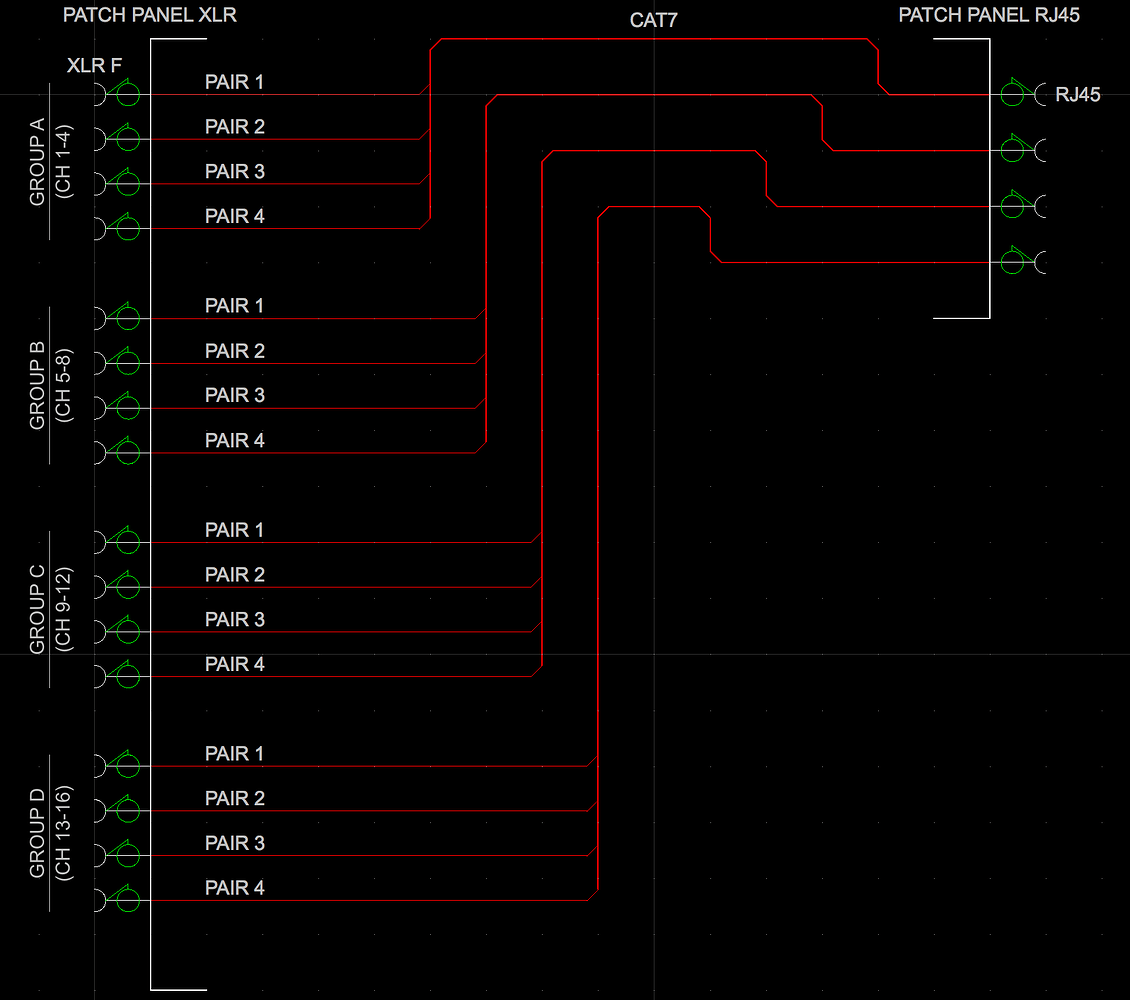Select the PAIR 3 text in Group C
The image size is (1130, 1000).
pos(234,620)
